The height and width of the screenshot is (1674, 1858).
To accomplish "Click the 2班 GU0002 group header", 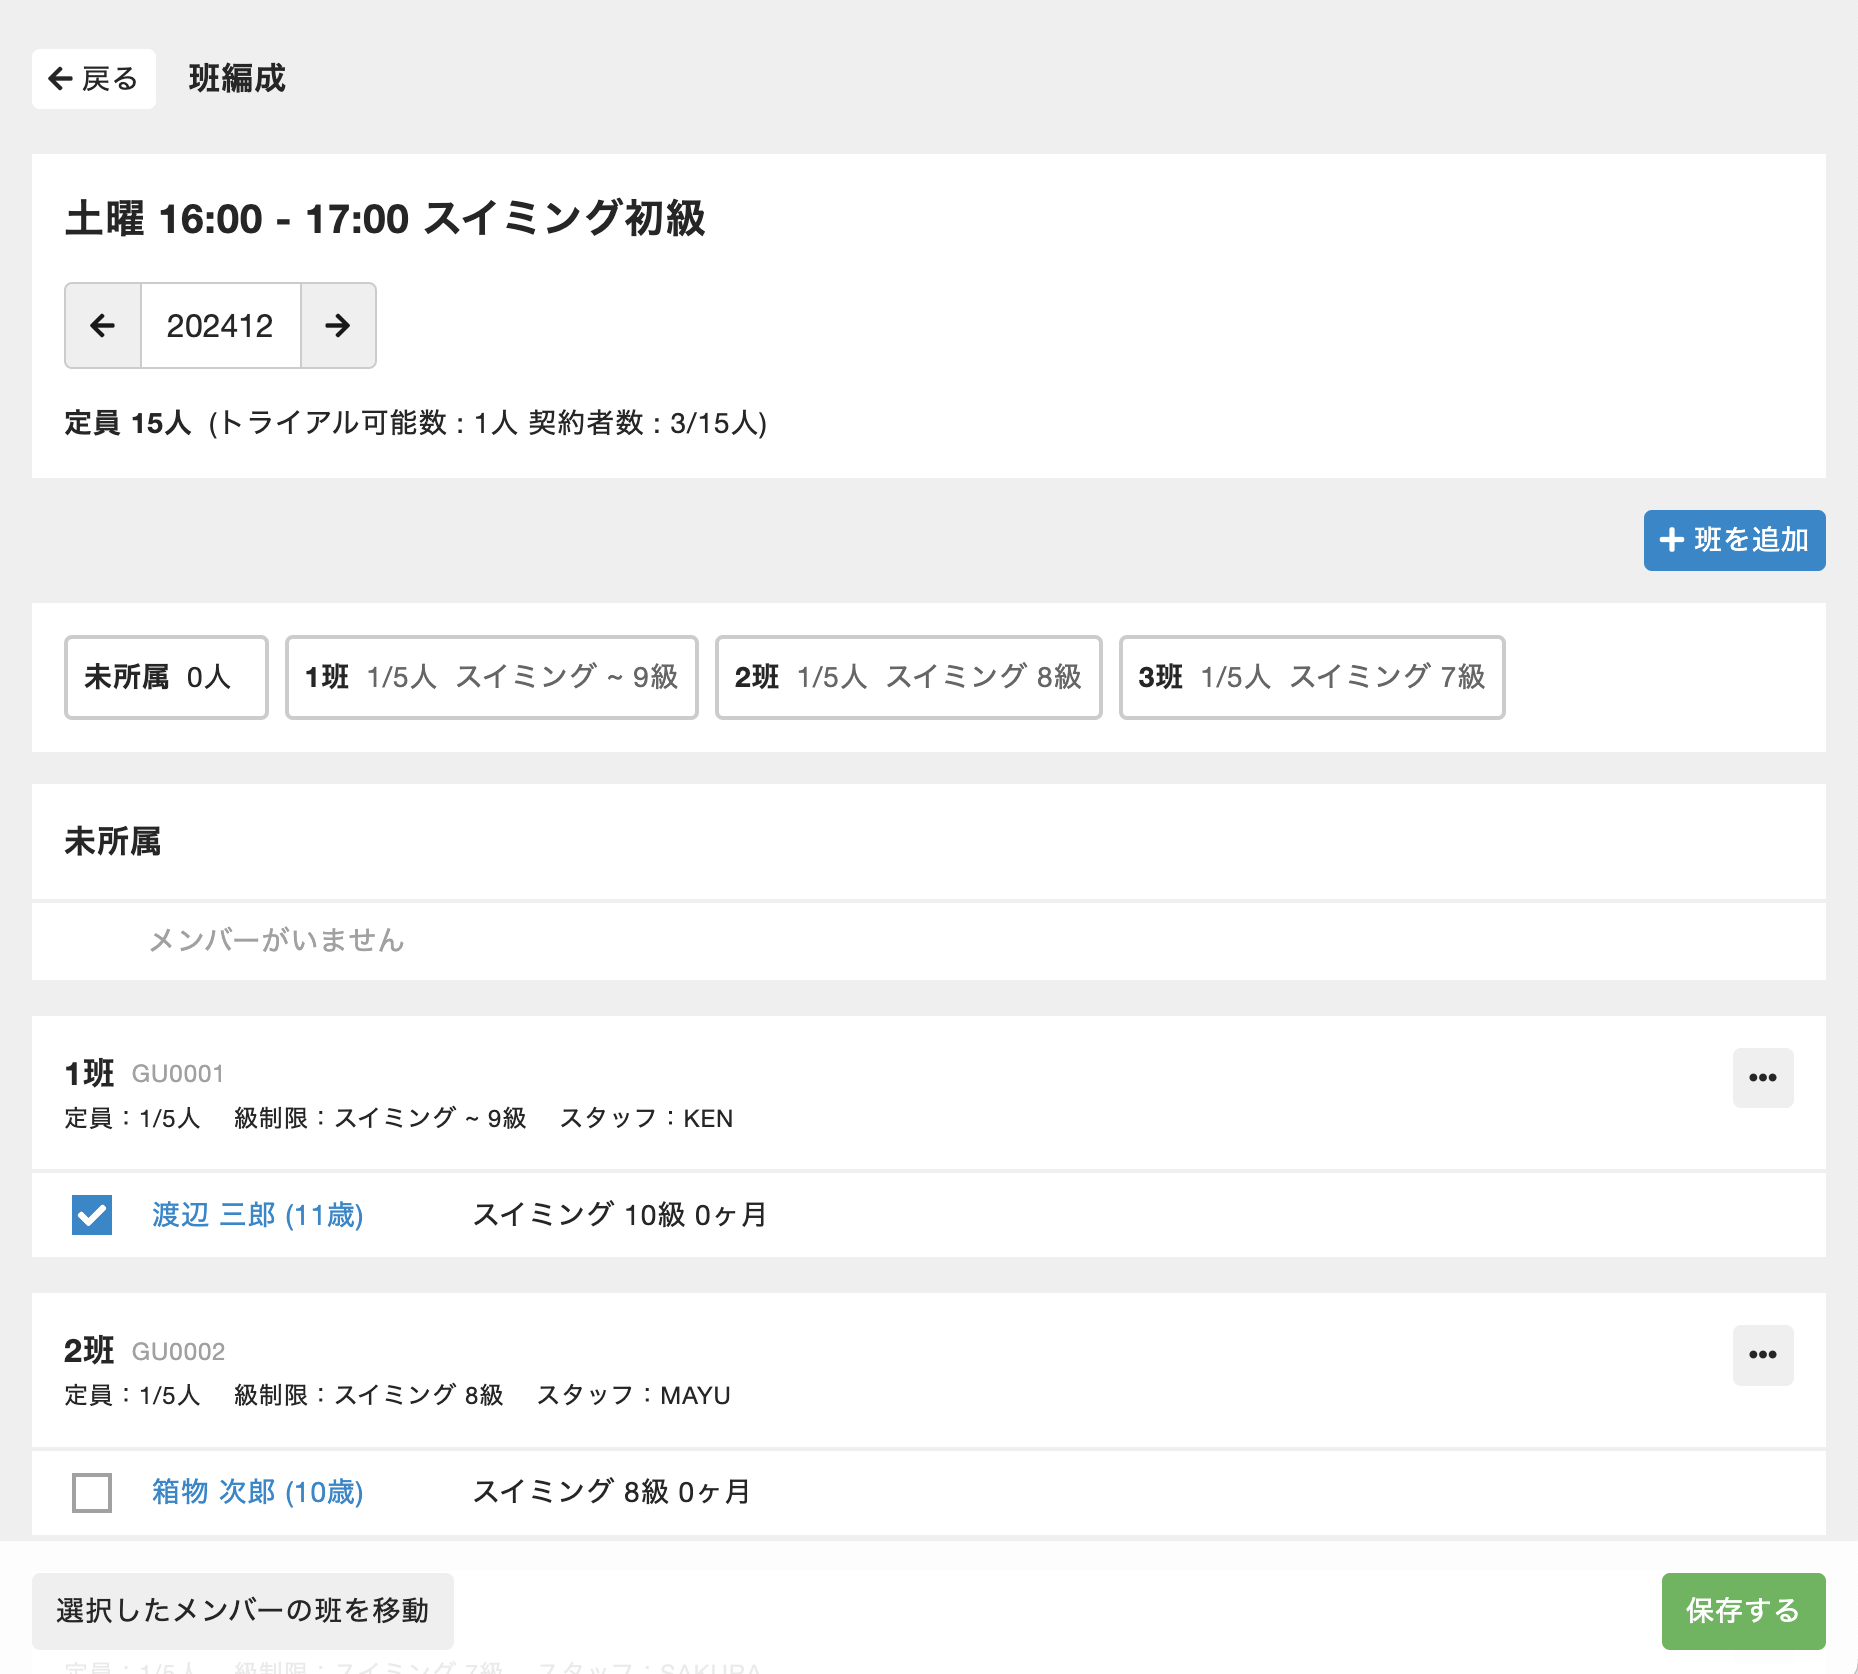I will point(144,1351).
